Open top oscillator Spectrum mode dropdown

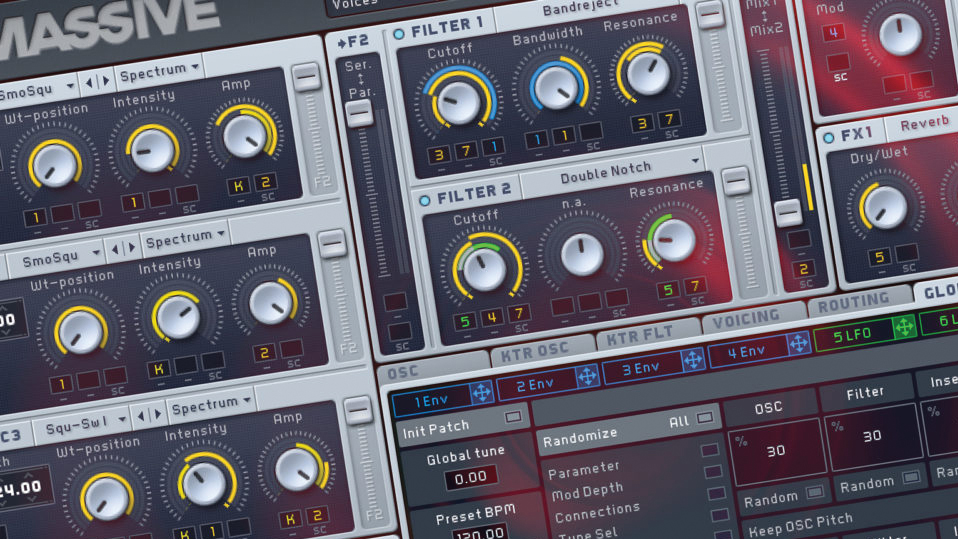(x=159, y=72)
